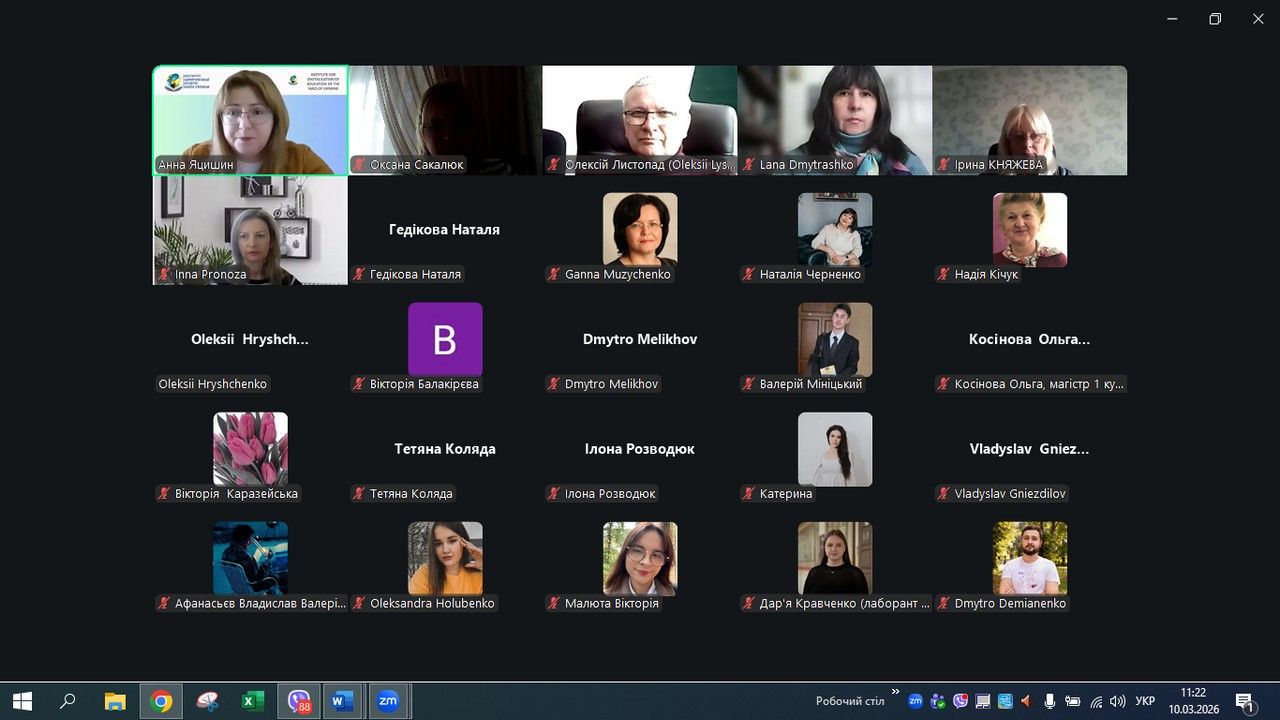This screenshot has width=1280, height=720.
Task: Click the muted mic icon beside Lana Dmytrashko
Action: pos(749,164)
